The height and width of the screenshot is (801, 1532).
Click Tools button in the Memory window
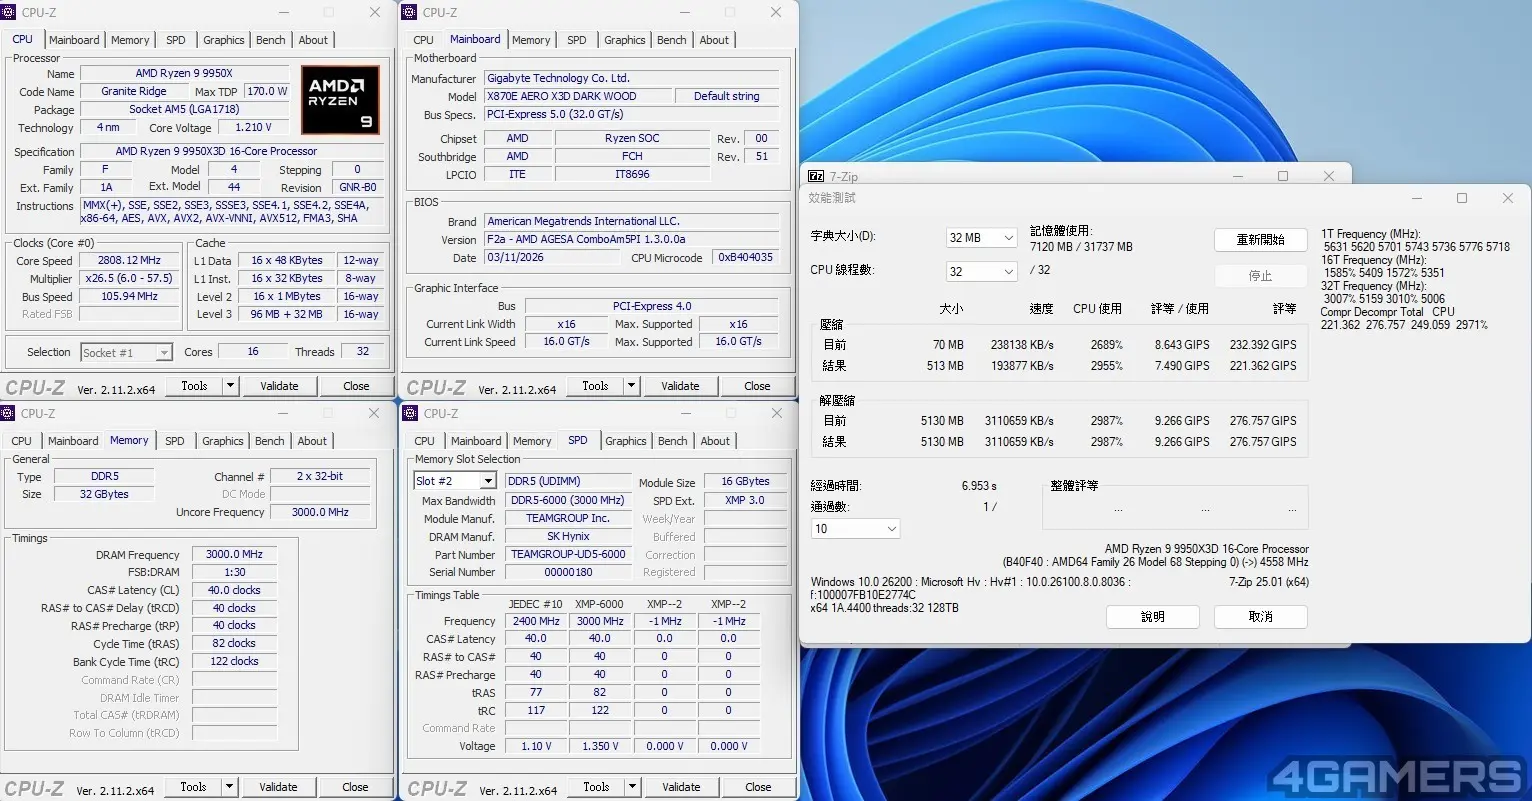point(194,787)
